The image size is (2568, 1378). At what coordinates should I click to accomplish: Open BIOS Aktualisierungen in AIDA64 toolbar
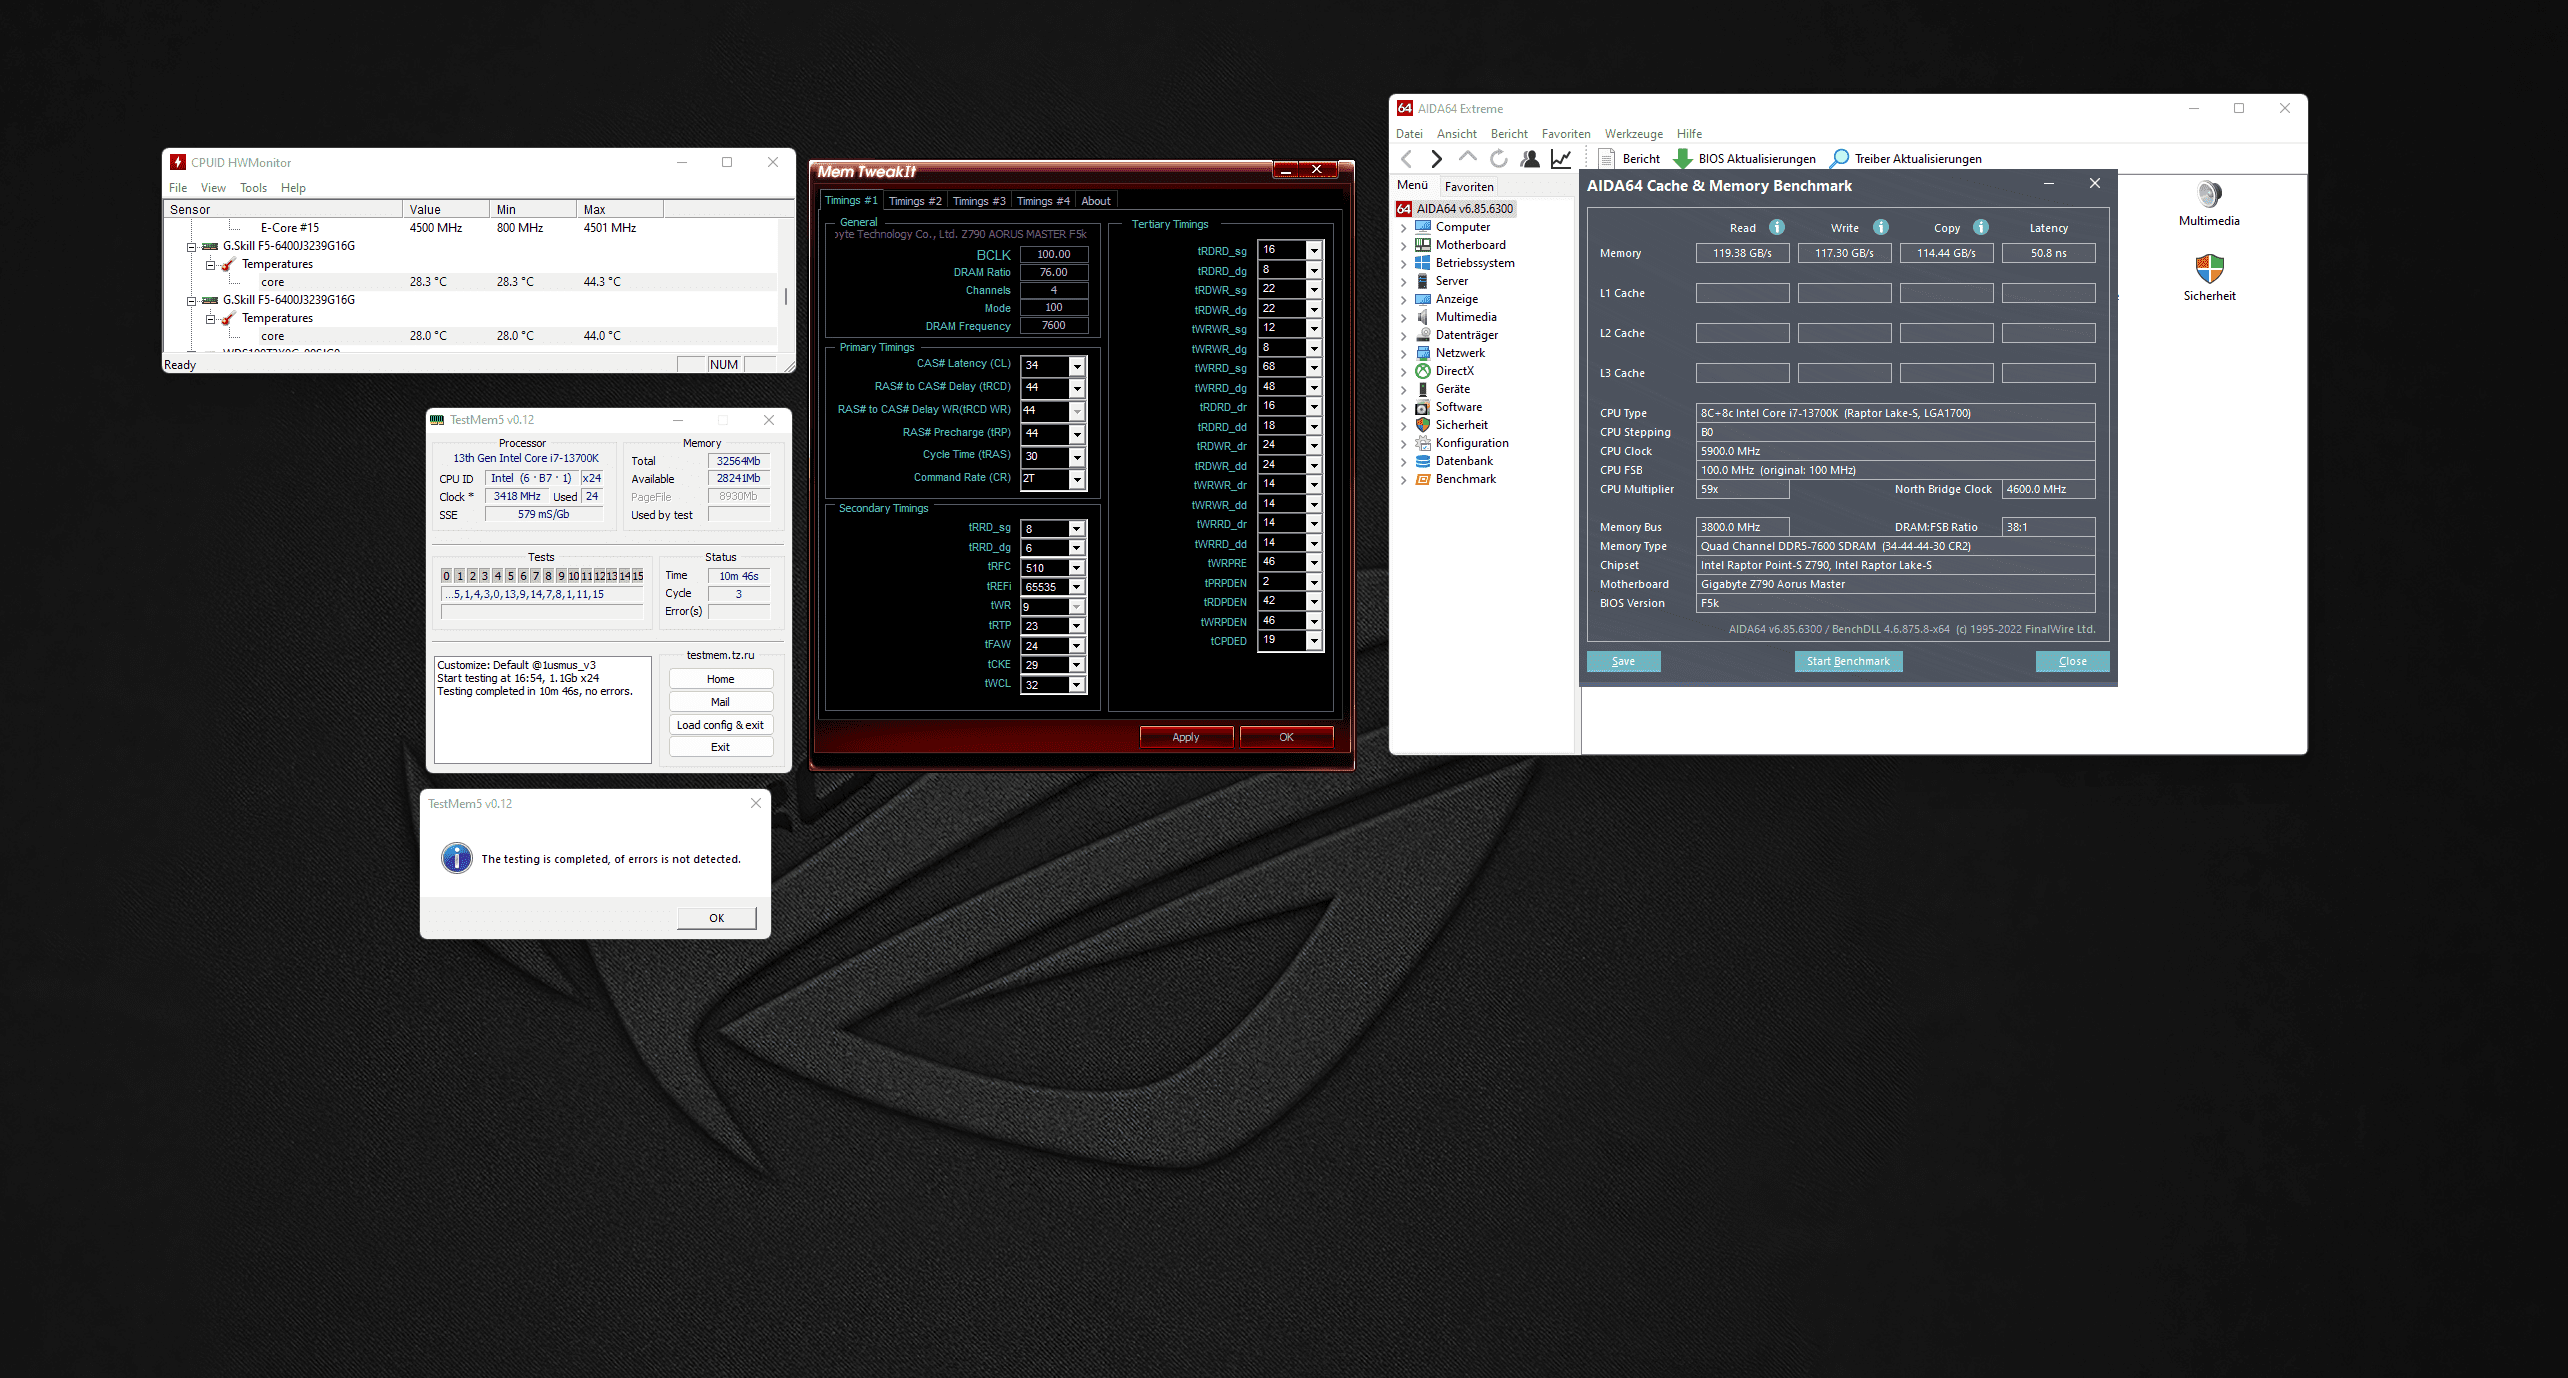coord(1744,158)
